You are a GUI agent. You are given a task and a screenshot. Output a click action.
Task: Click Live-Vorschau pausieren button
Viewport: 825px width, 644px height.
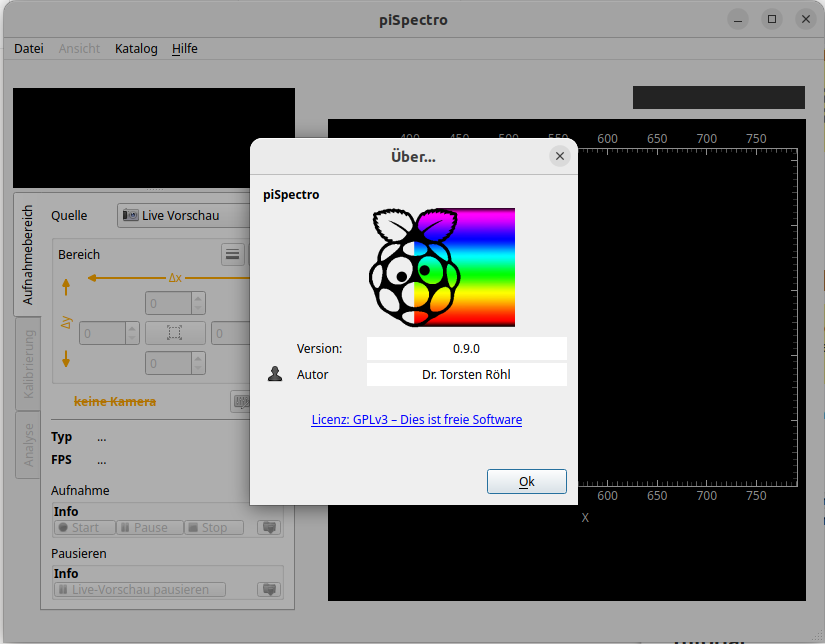click(140, 590)
